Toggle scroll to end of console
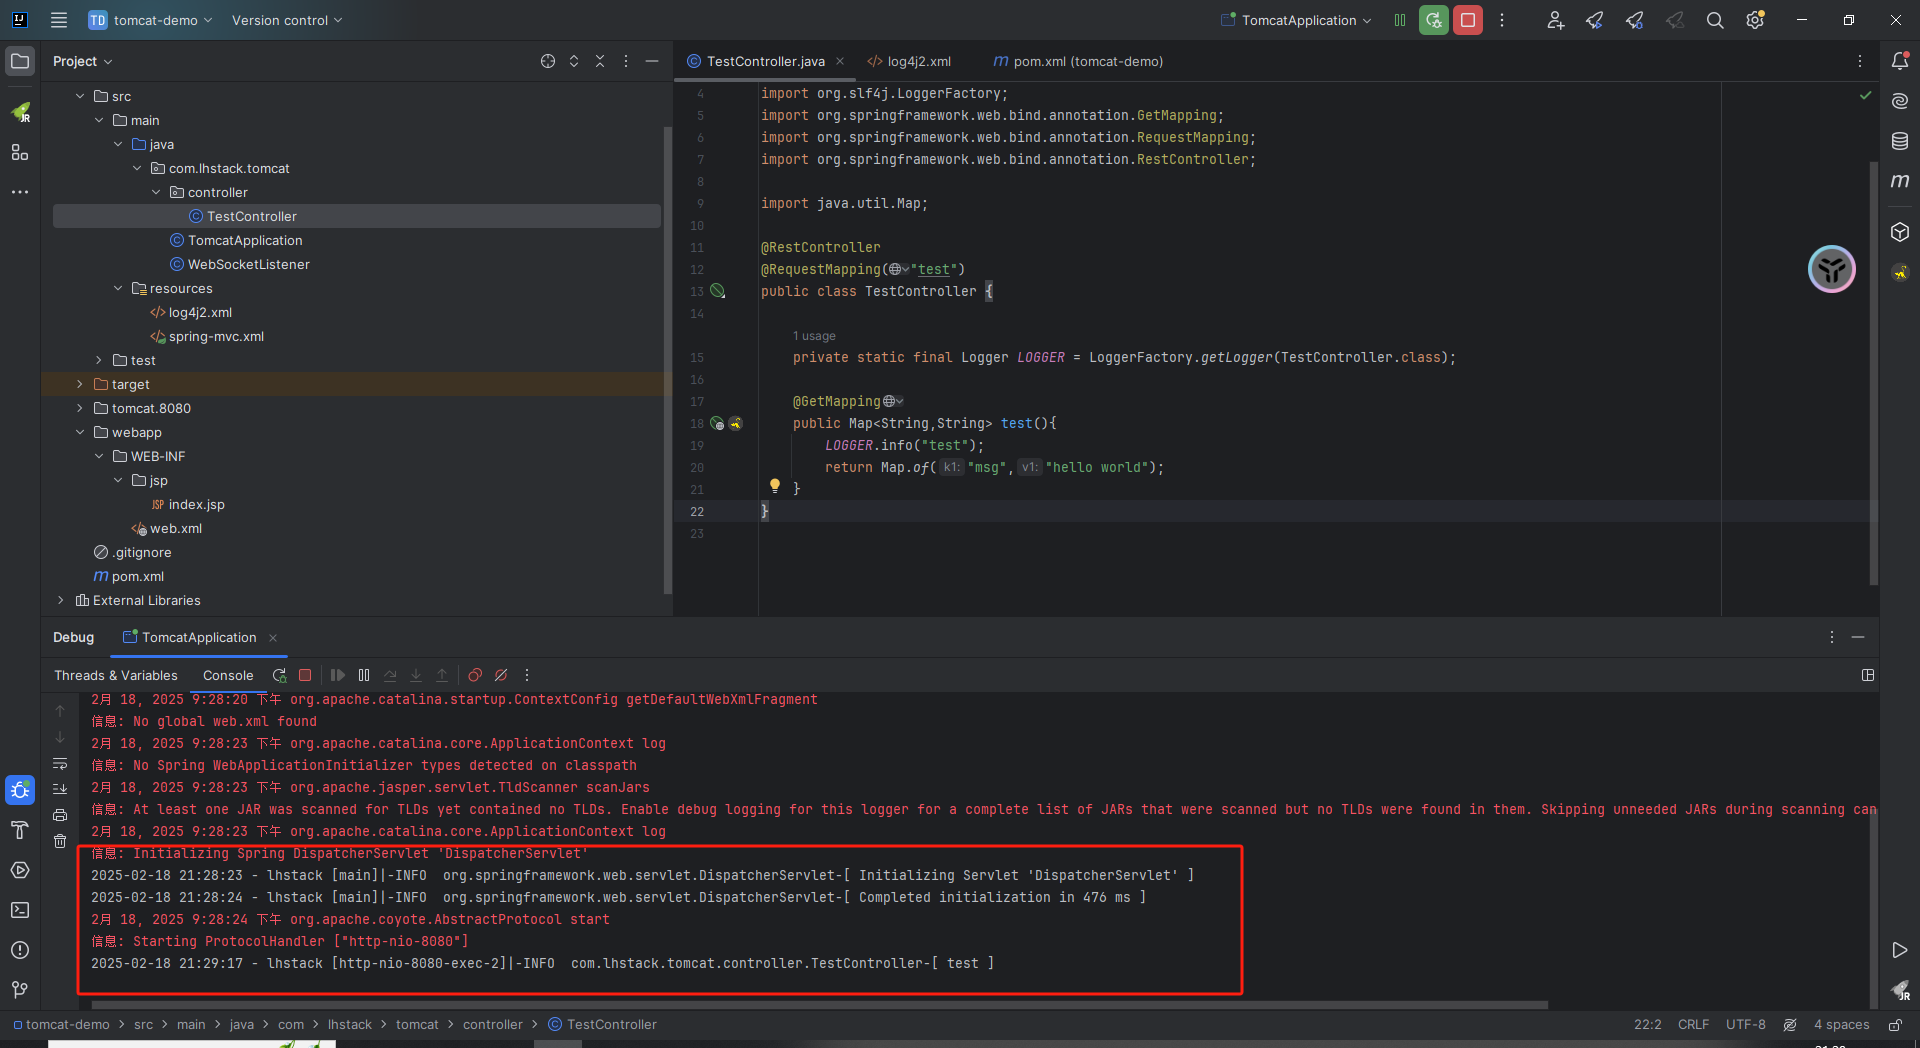Image resolution: width=1920 pixels, height=1048 pixels. 60,789
